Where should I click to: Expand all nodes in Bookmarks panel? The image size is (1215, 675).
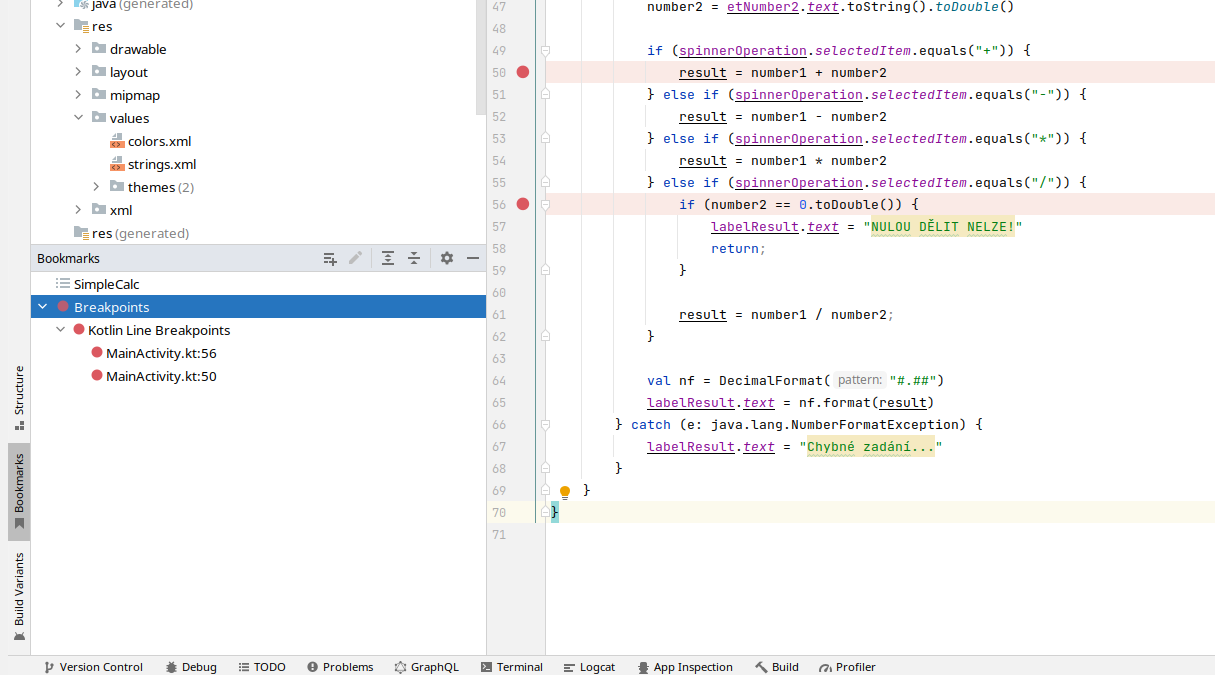coord(387,258)
